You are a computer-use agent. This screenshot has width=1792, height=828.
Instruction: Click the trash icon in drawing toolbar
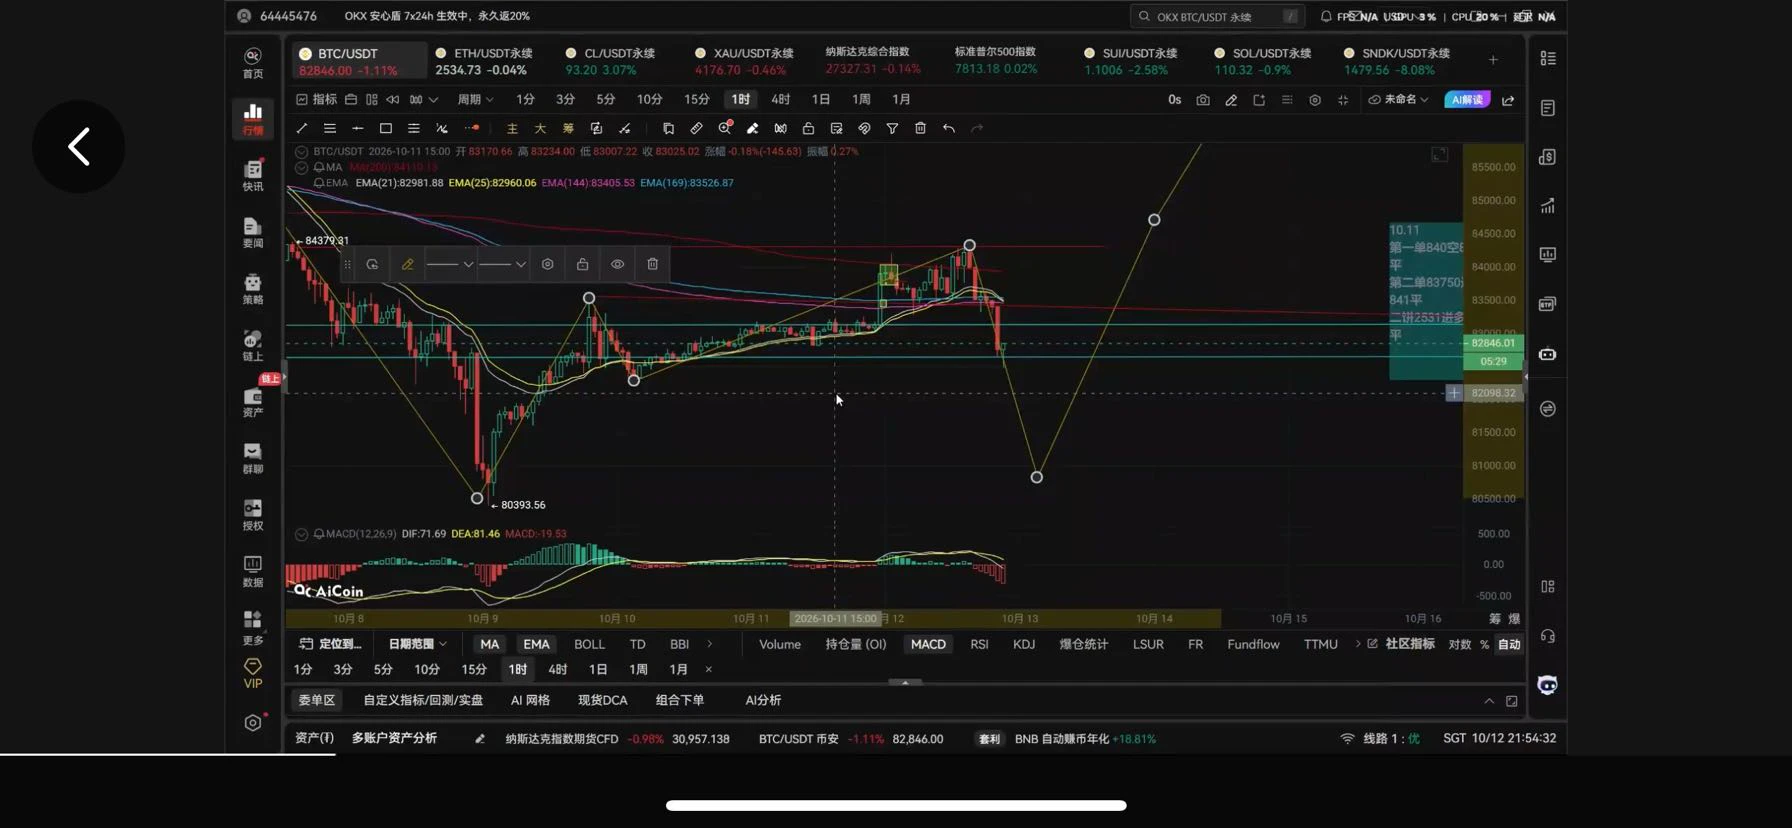point(920,128)
